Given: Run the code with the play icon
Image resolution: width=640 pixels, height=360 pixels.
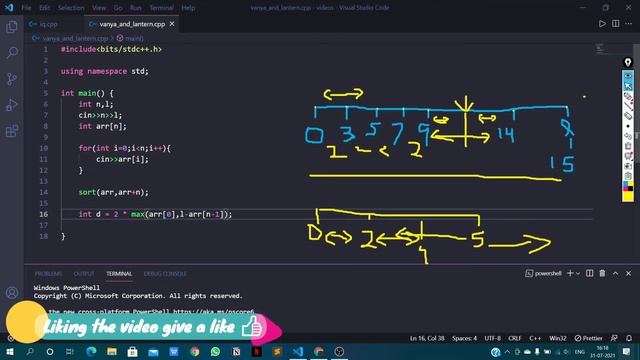Looking at the screenshot, I should pos(602,24).
